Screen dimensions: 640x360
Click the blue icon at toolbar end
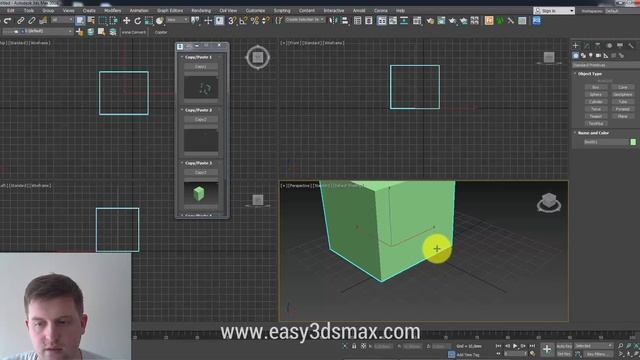click(536, 20)
